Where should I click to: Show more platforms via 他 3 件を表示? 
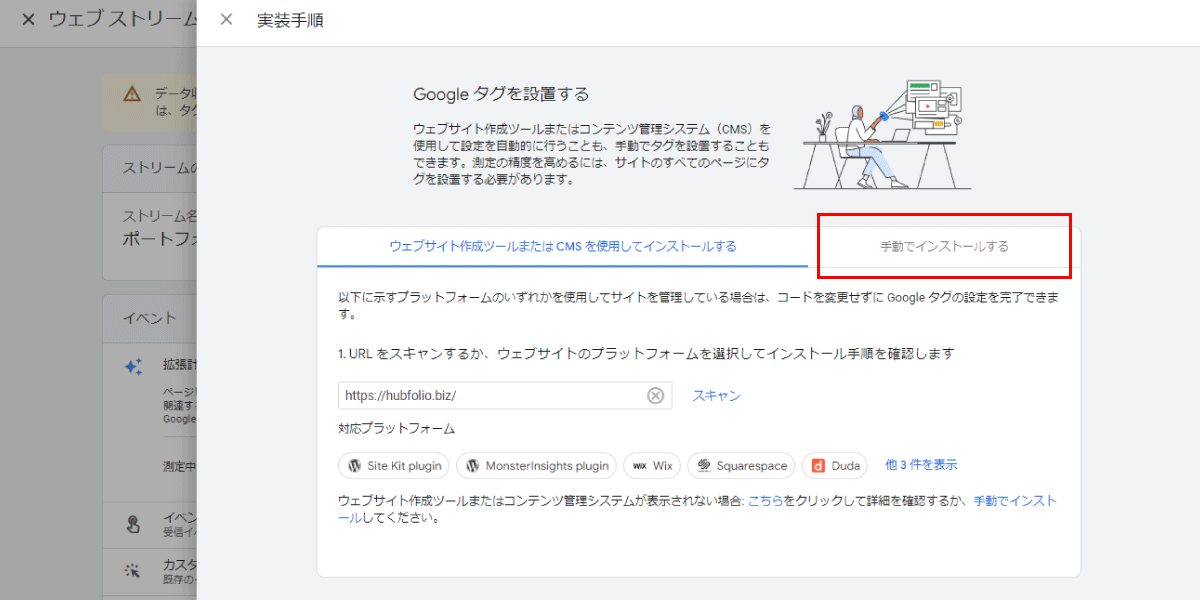coord(921,465)
